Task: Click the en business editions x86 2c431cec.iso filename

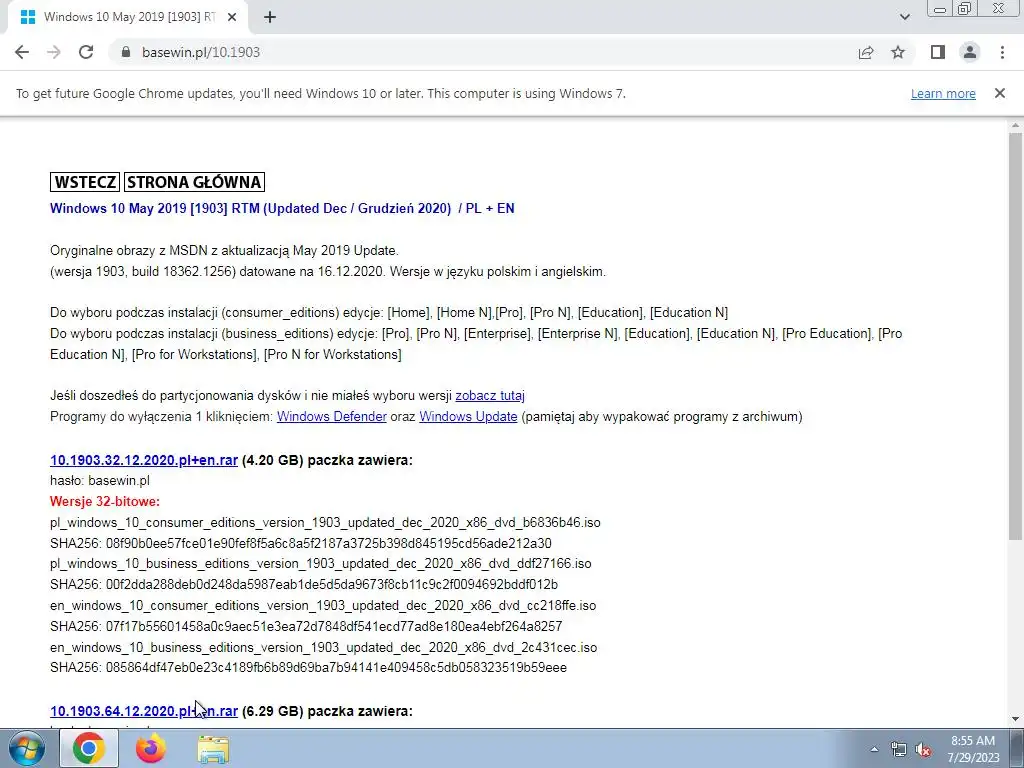Action: (323, 647)
